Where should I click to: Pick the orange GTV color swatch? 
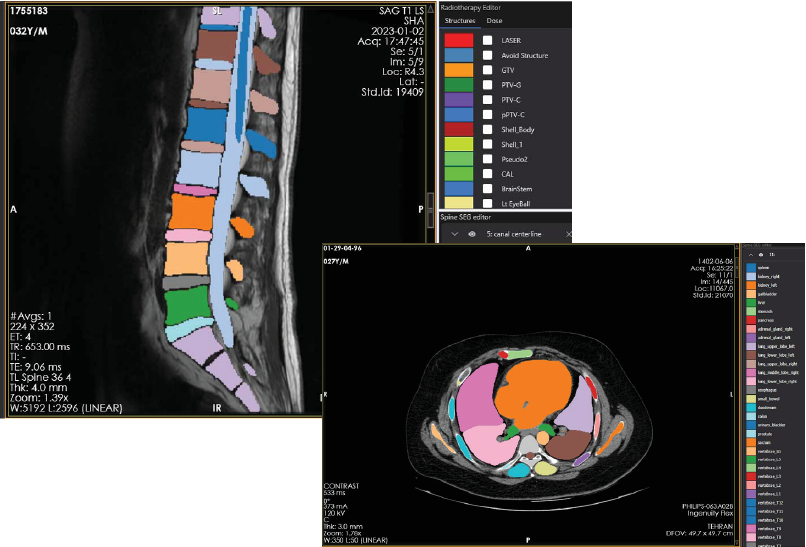[x=459, y=72]
